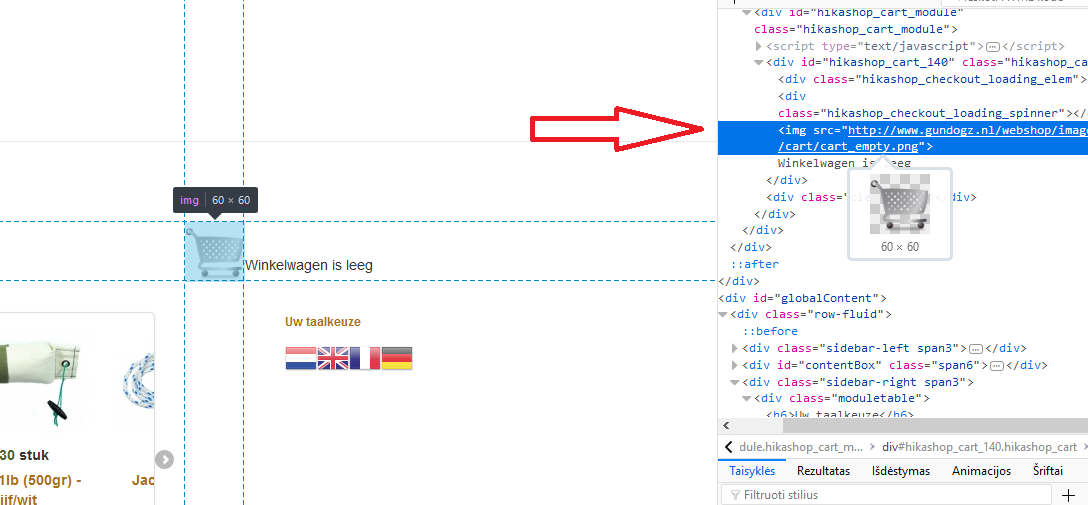1088x505 pixels.
Task: Switch to the Išdėstymas tab
Action: 901,471
